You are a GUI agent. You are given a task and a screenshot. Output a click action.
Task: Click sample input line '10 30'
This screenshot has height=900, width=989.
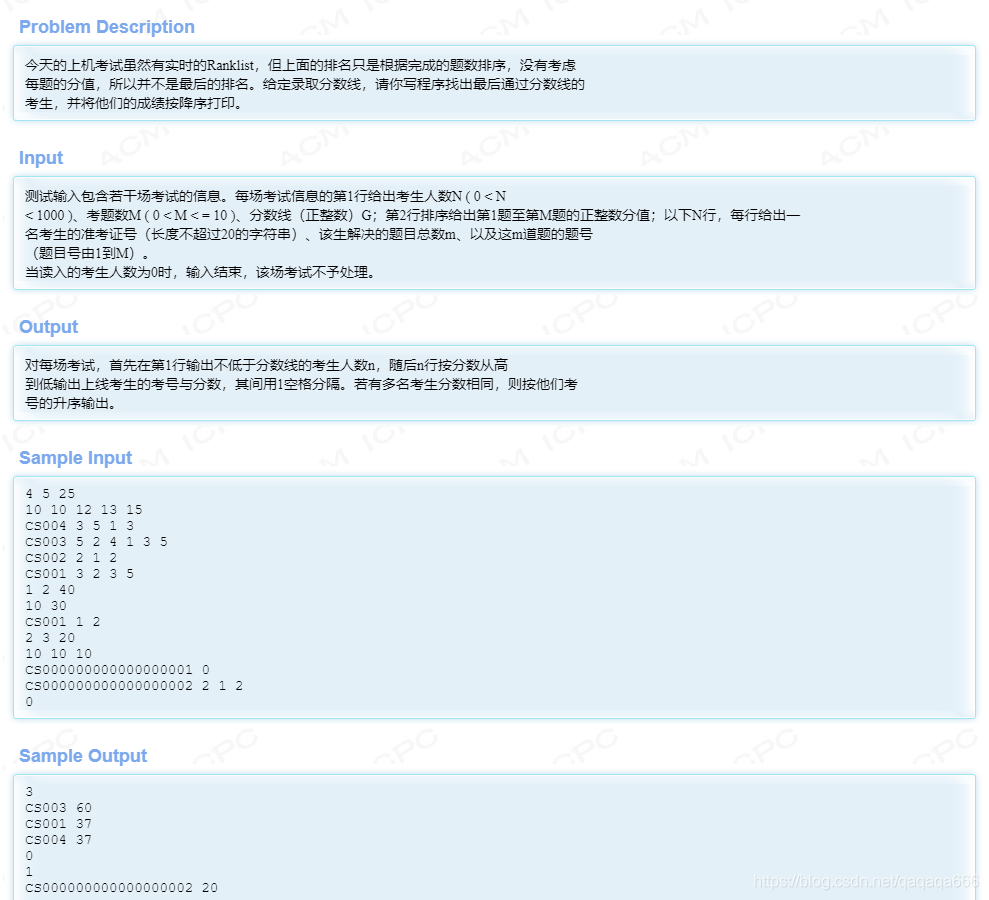pyautogui.click(x=46, y=606)
